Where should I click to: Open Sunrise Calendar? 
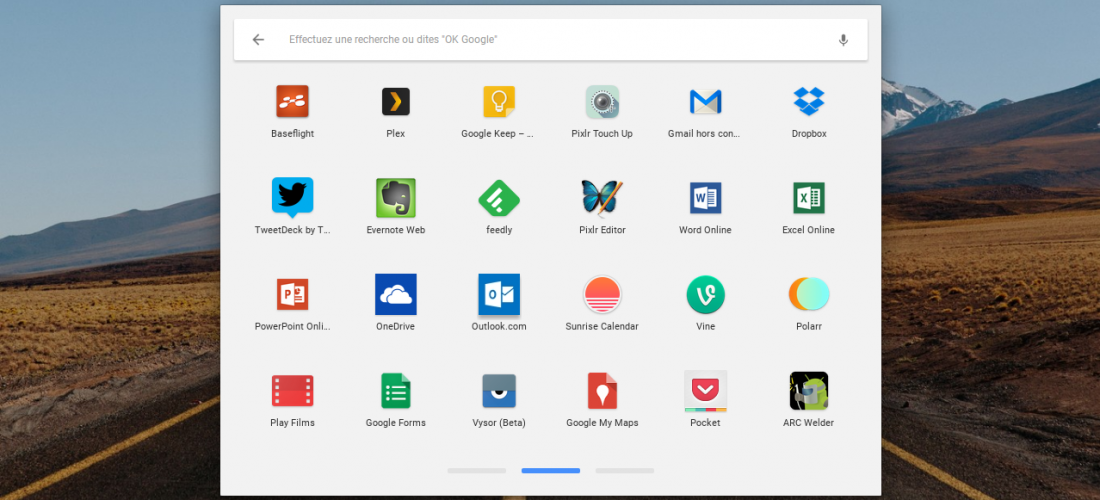[x=602, y=294]
